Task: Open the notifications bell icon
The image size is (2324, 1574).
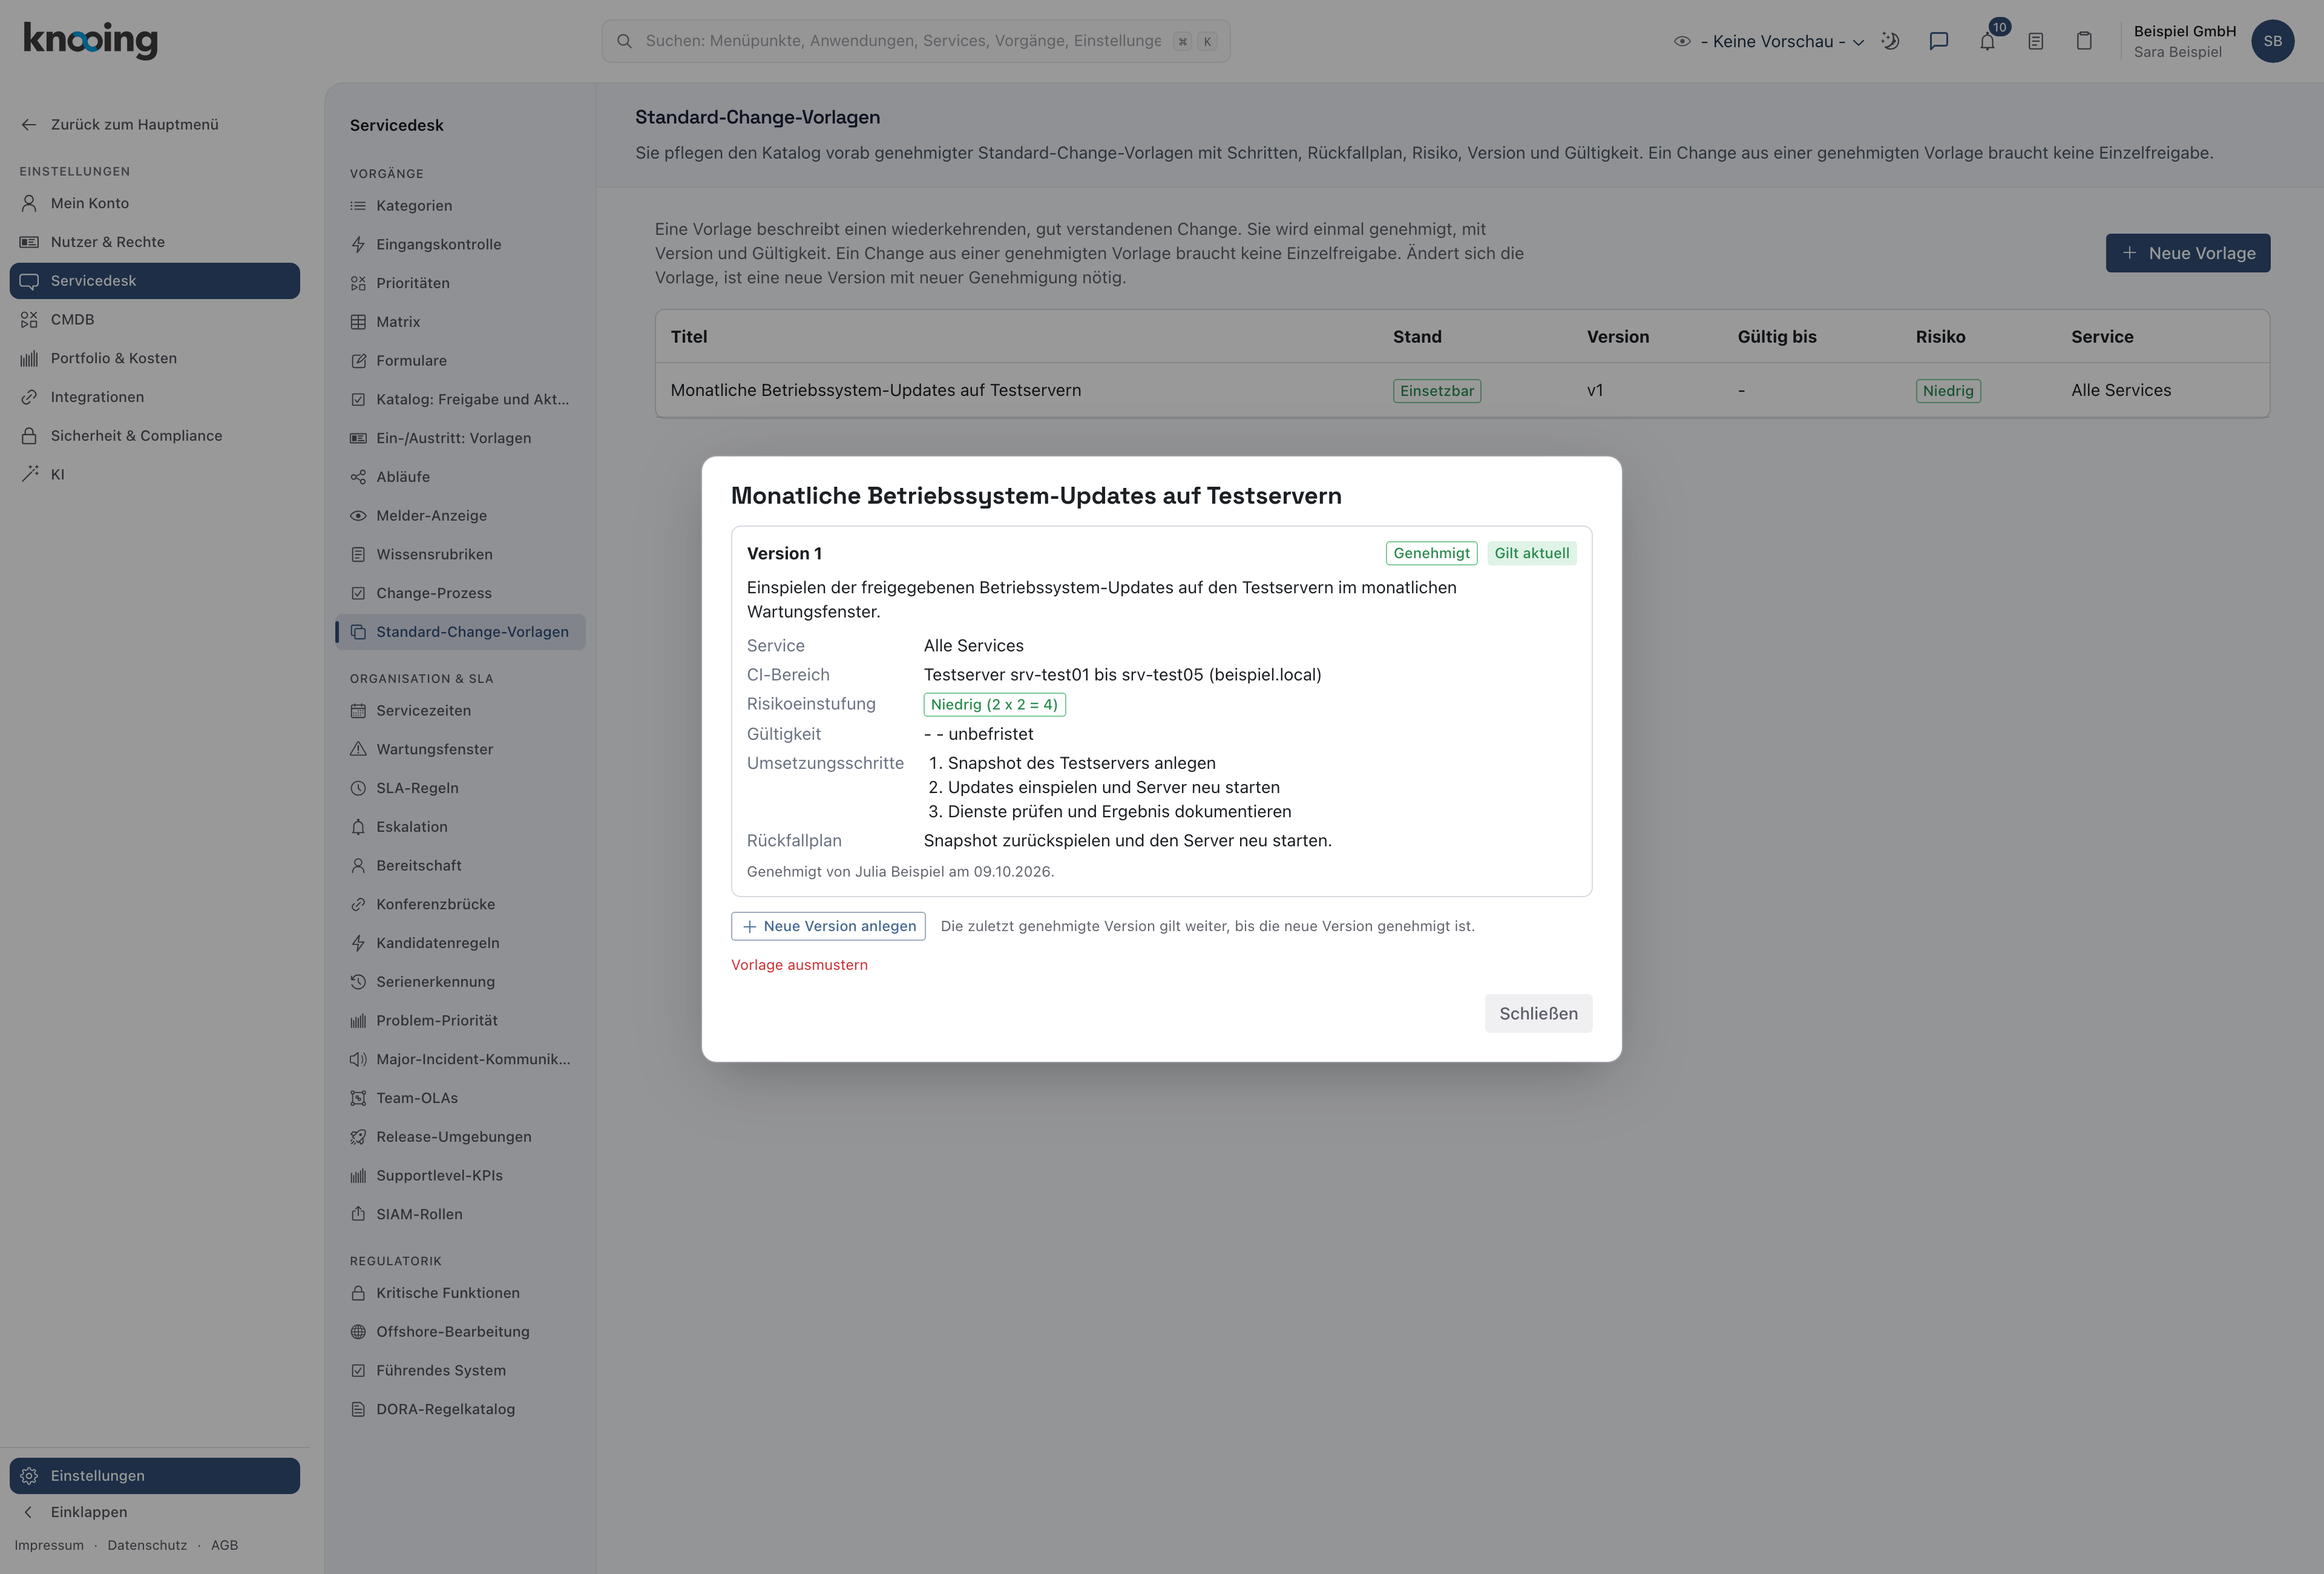Action: (1987, 41)
